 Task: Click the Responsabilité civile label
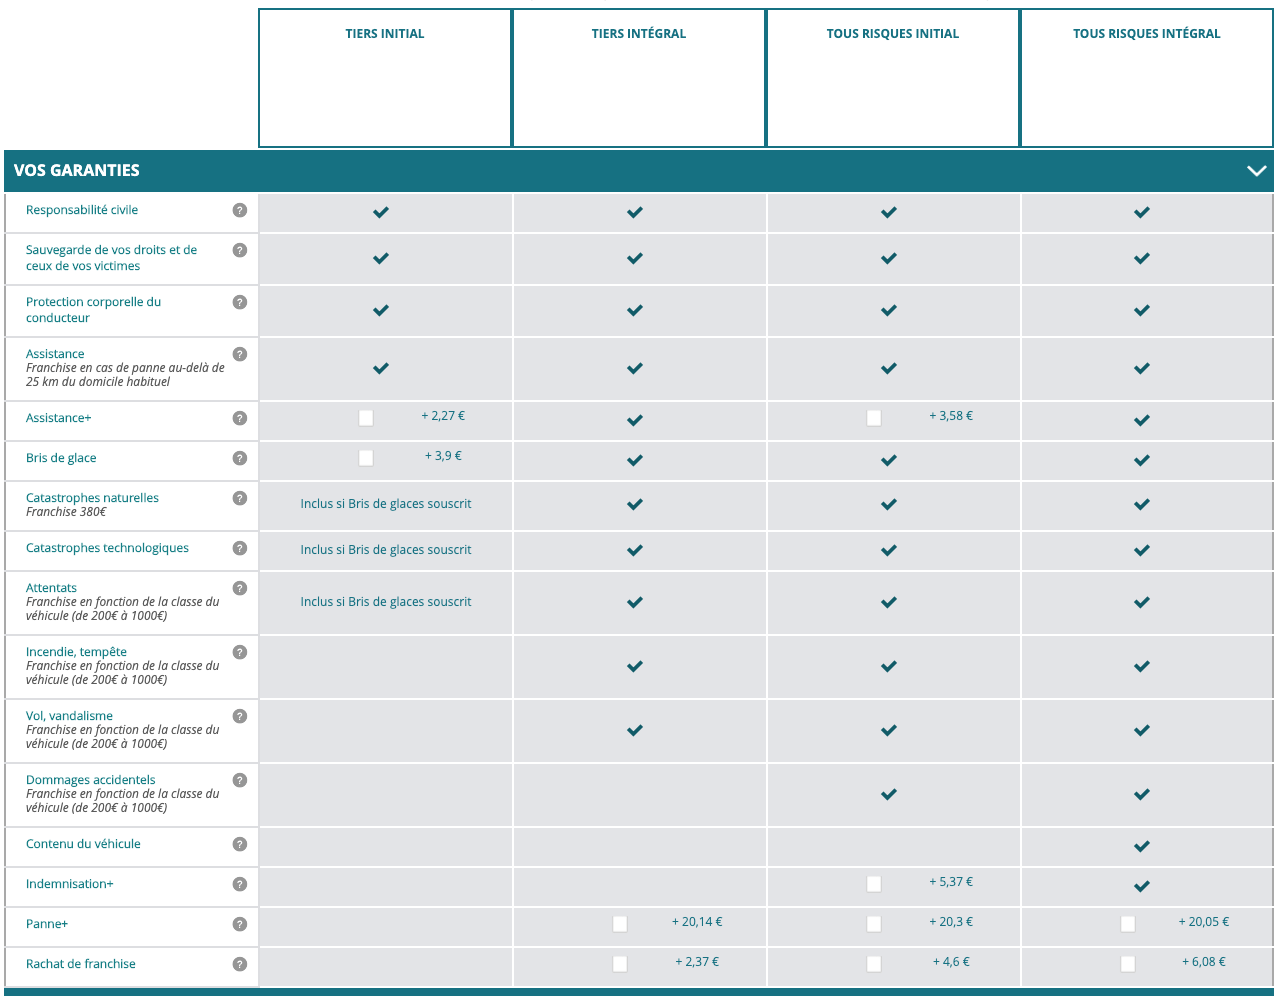[82, 210]
